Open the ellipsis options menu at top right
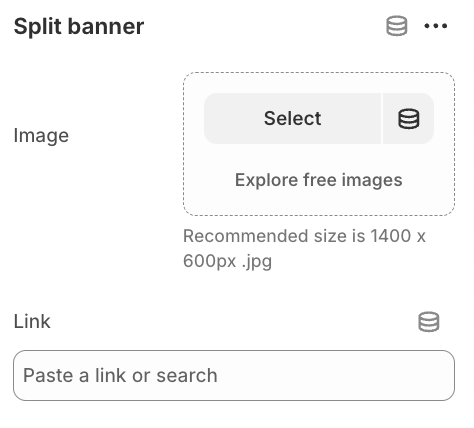Screen dimensions: 474x428 click(x=435, y=26)
